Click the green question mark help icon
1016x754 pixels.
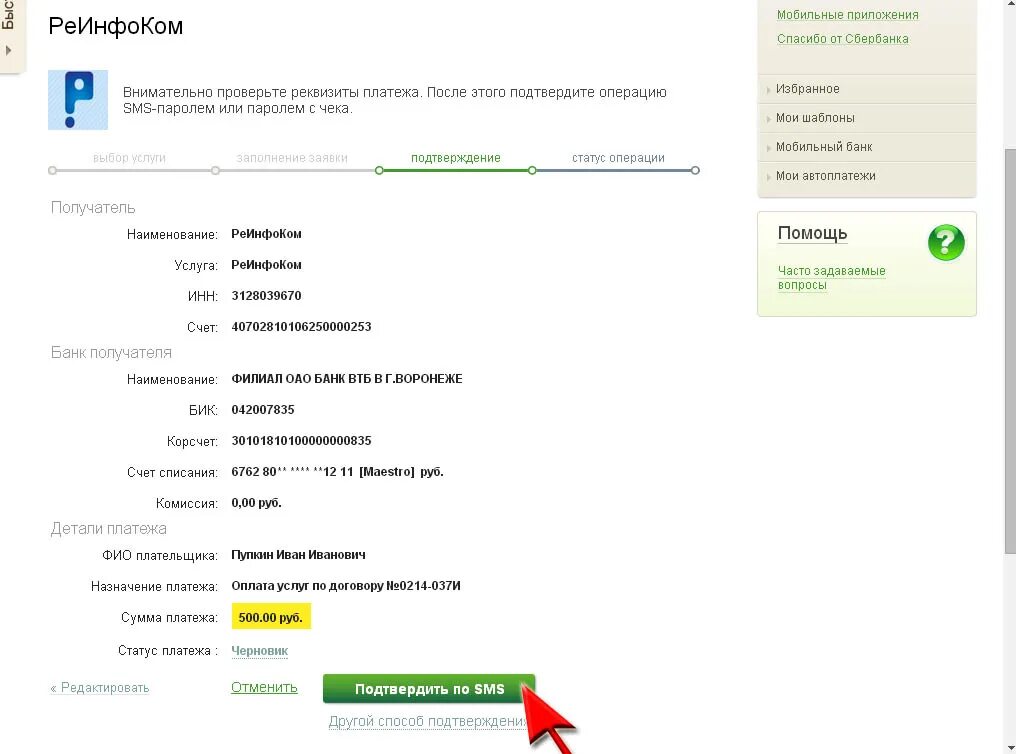946,243
